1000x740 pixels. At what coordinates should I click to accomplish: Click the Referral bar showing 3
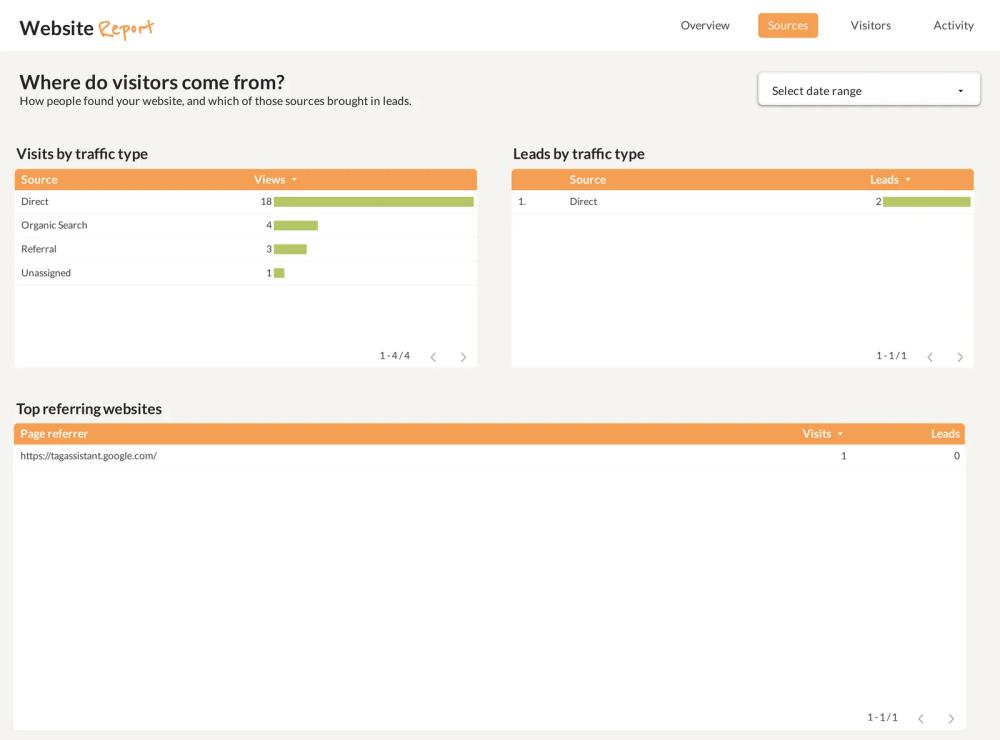[x=290, y=249]
